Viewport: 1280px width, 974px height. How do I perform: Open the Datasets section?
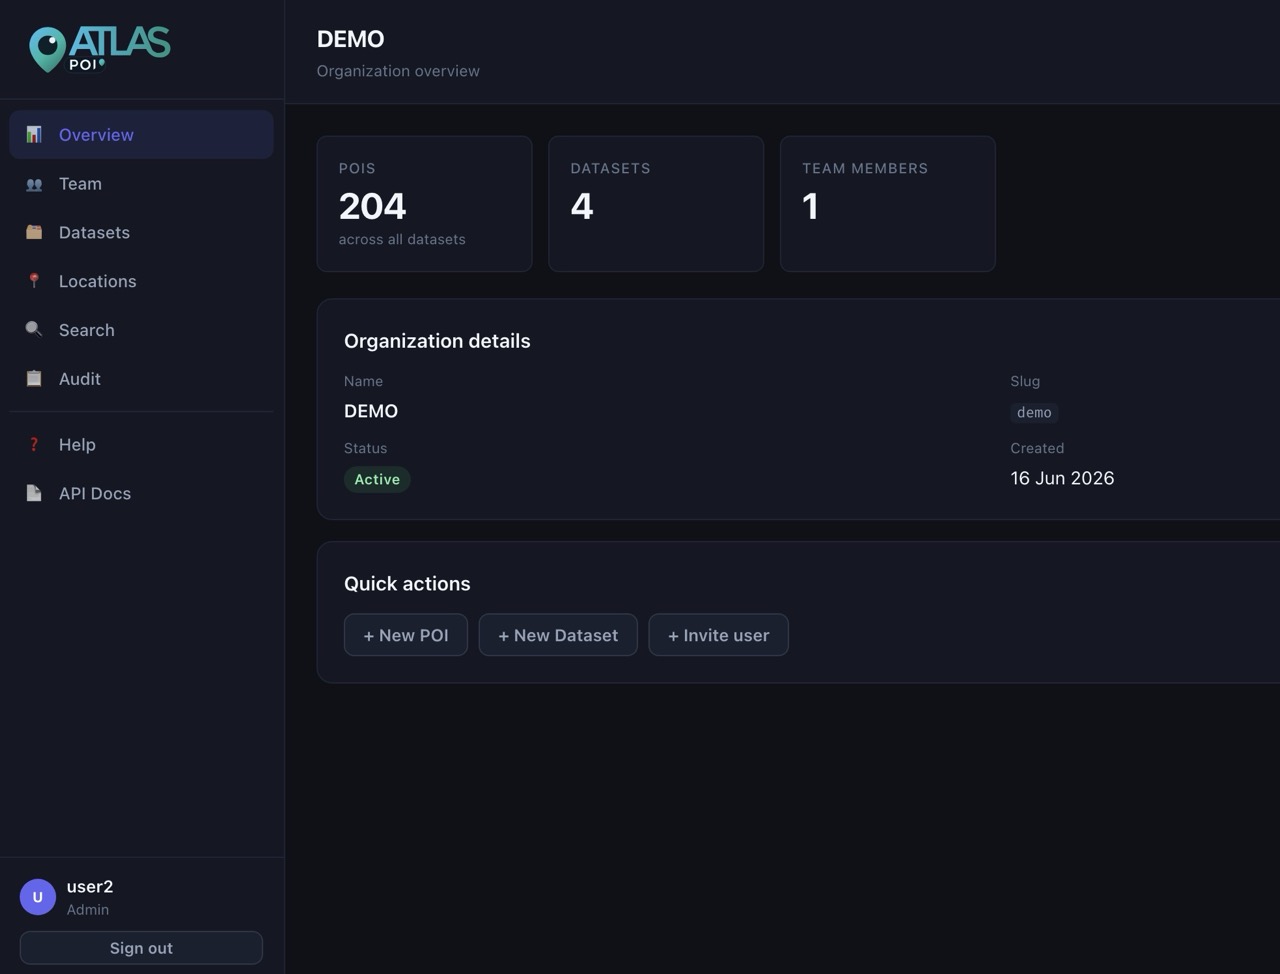[141, 232]
